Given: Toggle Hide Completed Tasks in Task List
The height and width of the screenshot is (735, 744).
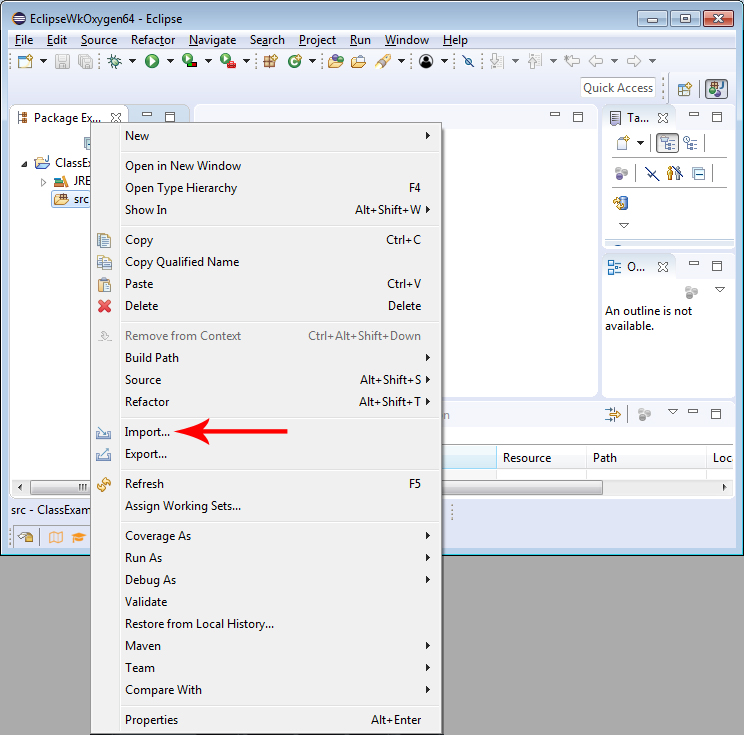Looking at the screenshot, I should click(652, 174).
